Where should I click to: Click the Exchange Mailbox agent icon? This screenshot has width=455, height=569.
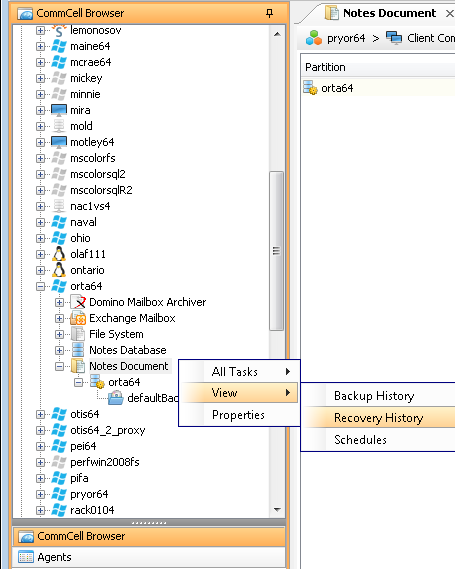(78, 318)
